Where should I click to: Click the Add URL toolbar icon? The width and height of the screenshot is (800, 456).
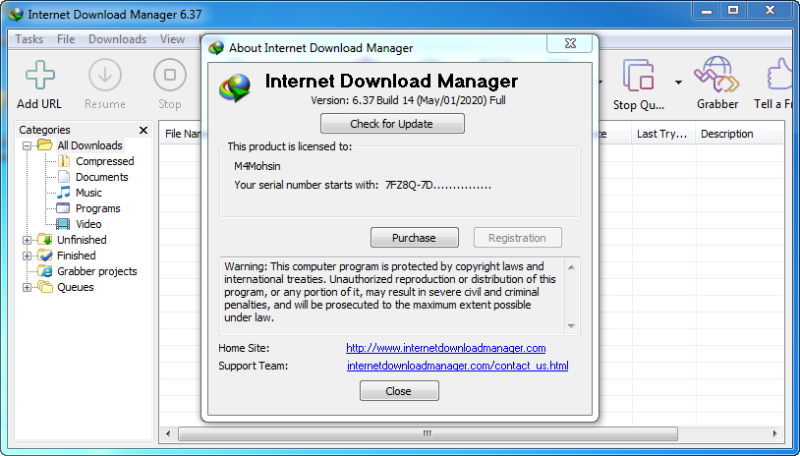coord(40,75)
